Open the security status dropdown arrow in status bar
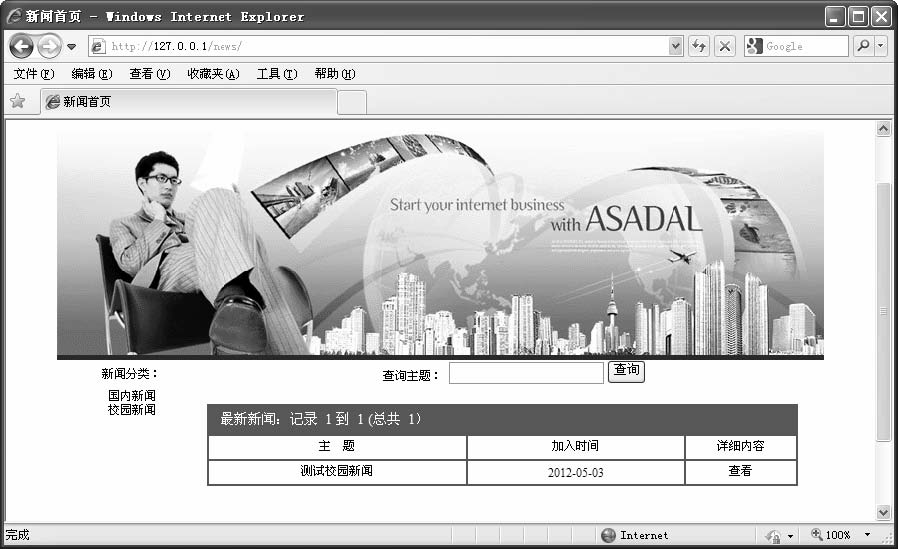The width and height of the screenshot is (898, 549). coord(790,536)
